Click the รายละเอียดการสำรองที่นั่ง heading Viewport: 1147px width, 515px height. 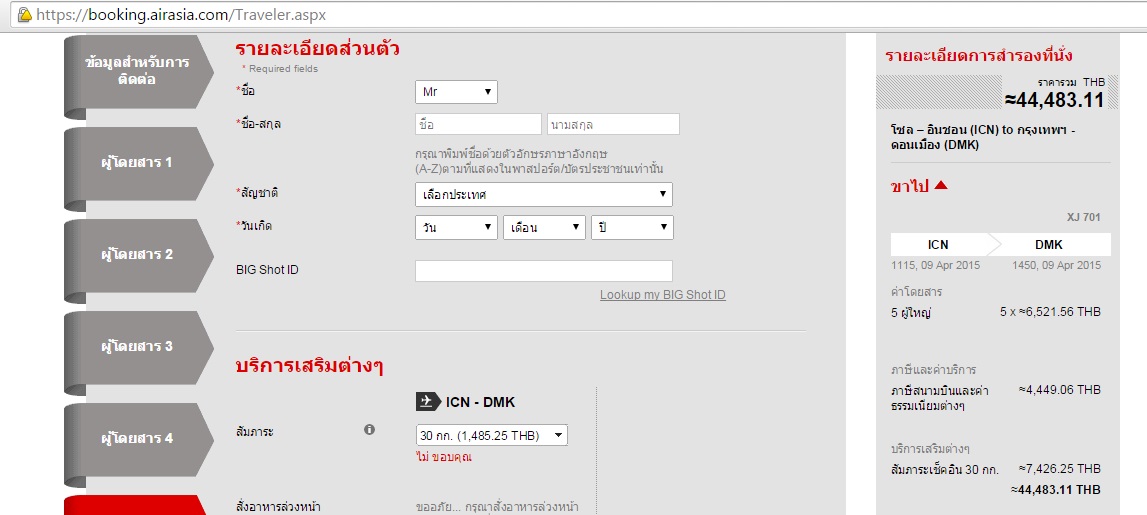979,56
